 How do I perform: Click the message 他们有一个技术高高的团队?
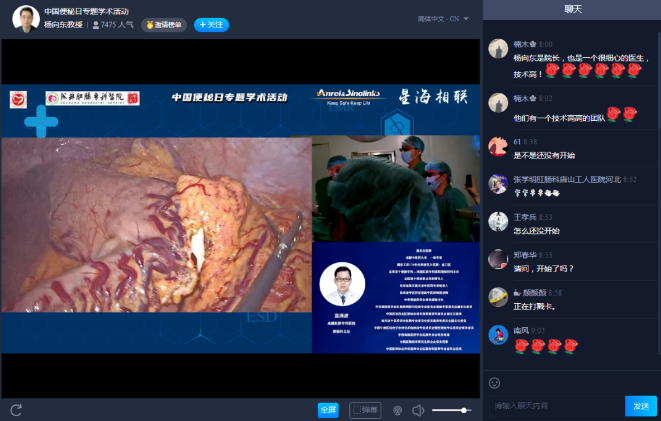pos(559,118)
